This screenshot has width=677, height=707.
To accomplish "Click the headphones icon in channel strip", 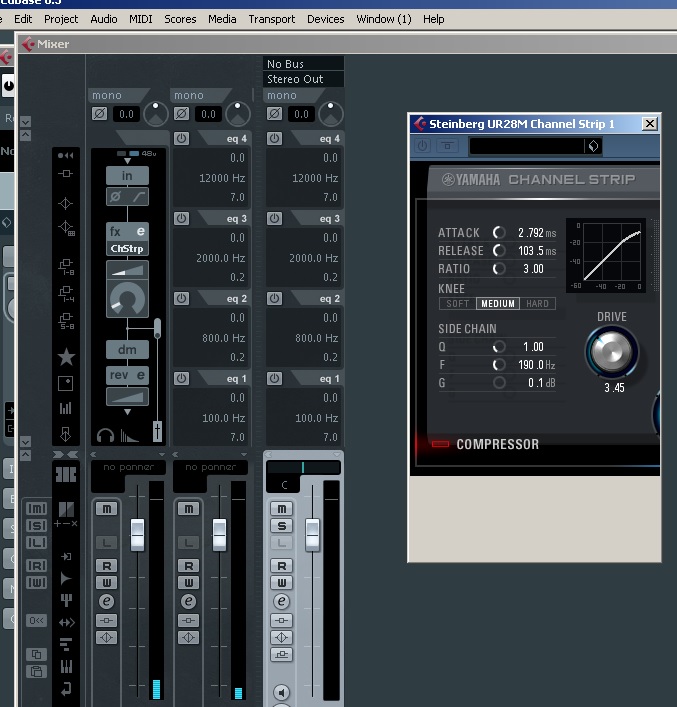I will [106, 436].
